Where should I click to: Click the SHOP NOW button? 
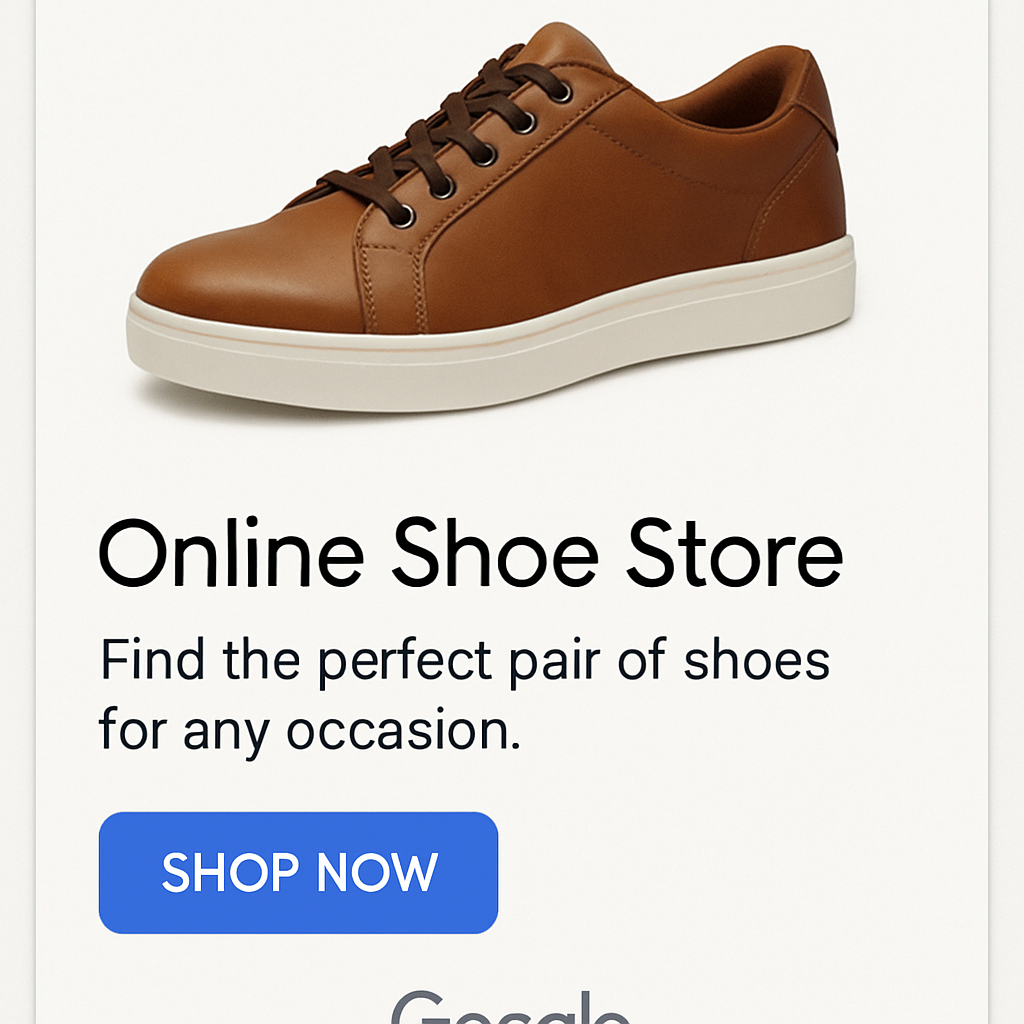298,872
